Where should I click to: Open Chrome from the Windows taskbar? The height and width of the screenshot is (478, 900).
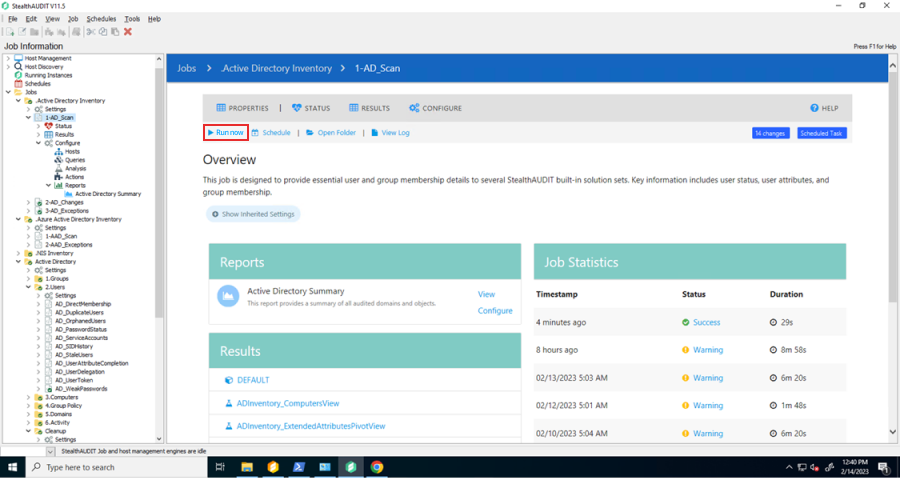pos(377,467)
